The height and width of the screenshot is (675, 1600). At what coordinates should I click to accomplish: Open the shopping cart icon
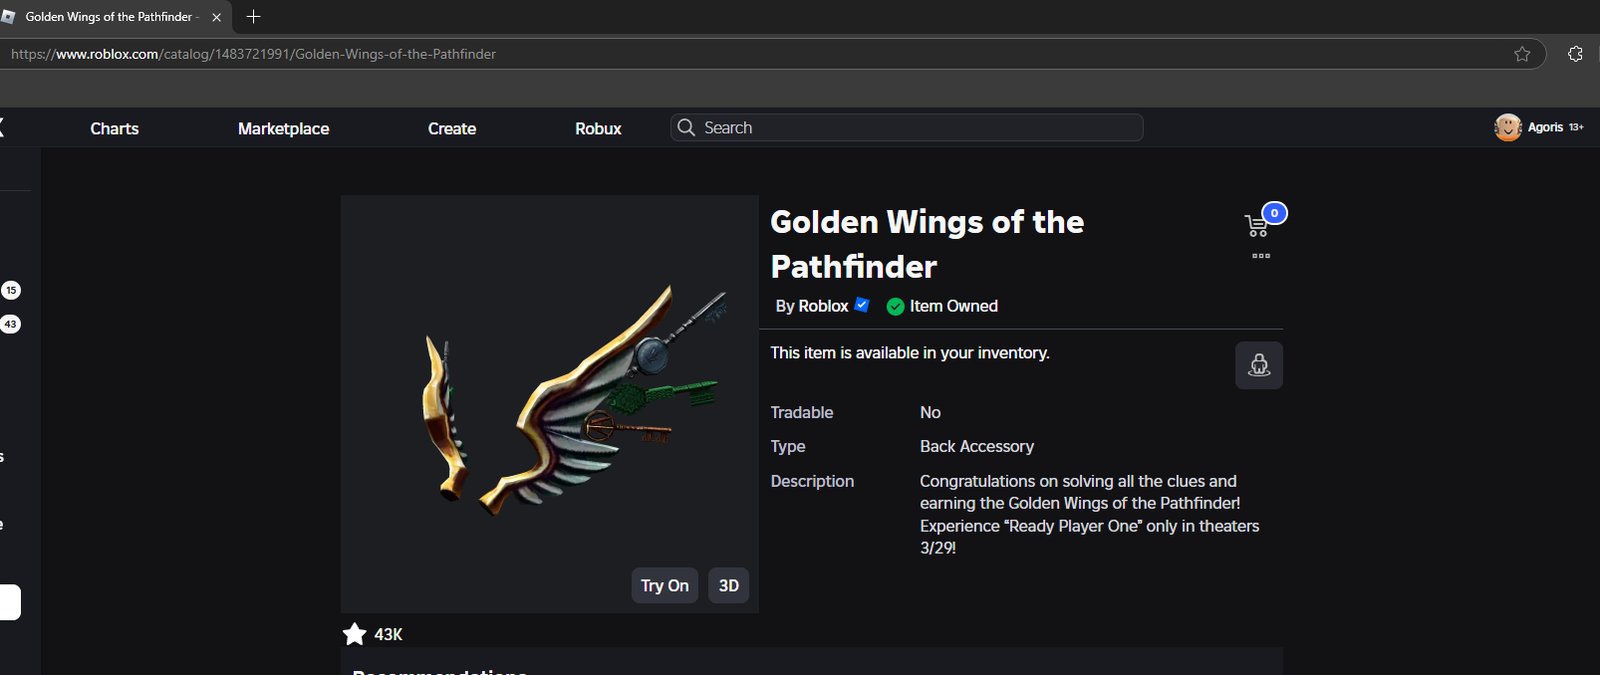tap(1256, 226)
